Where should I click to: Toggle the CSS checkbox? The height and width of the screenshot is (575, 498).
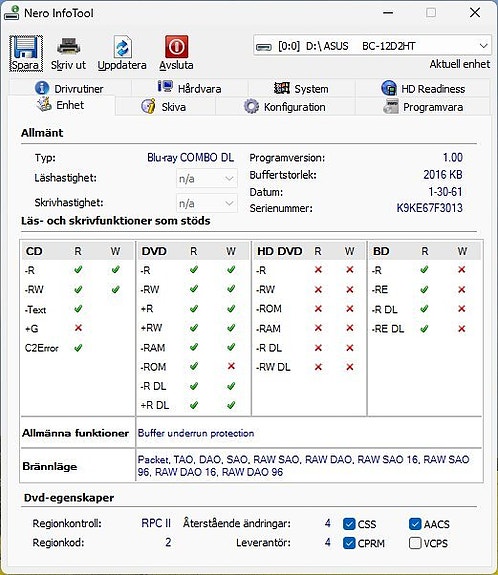tap(349, 524)
